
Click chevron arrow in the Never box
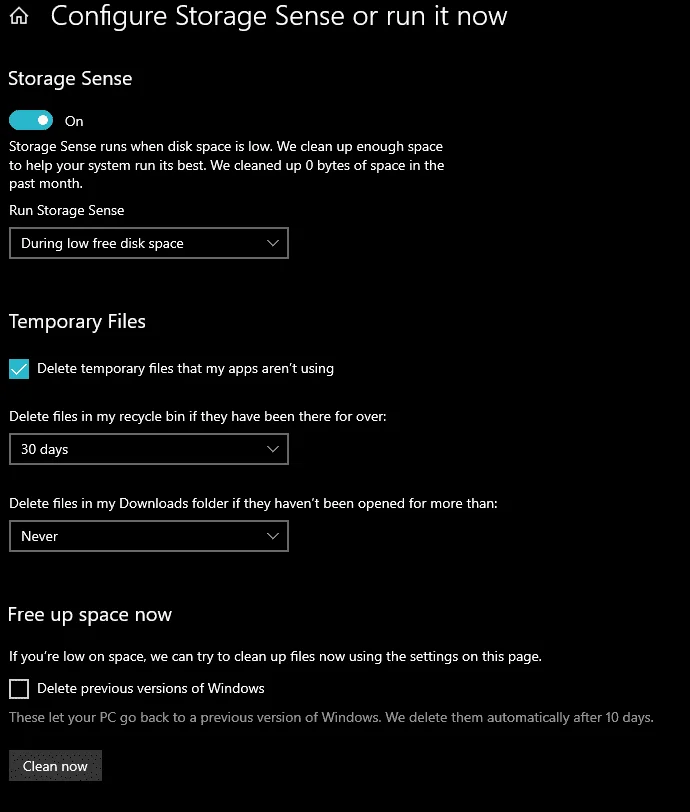click(273, 536)
